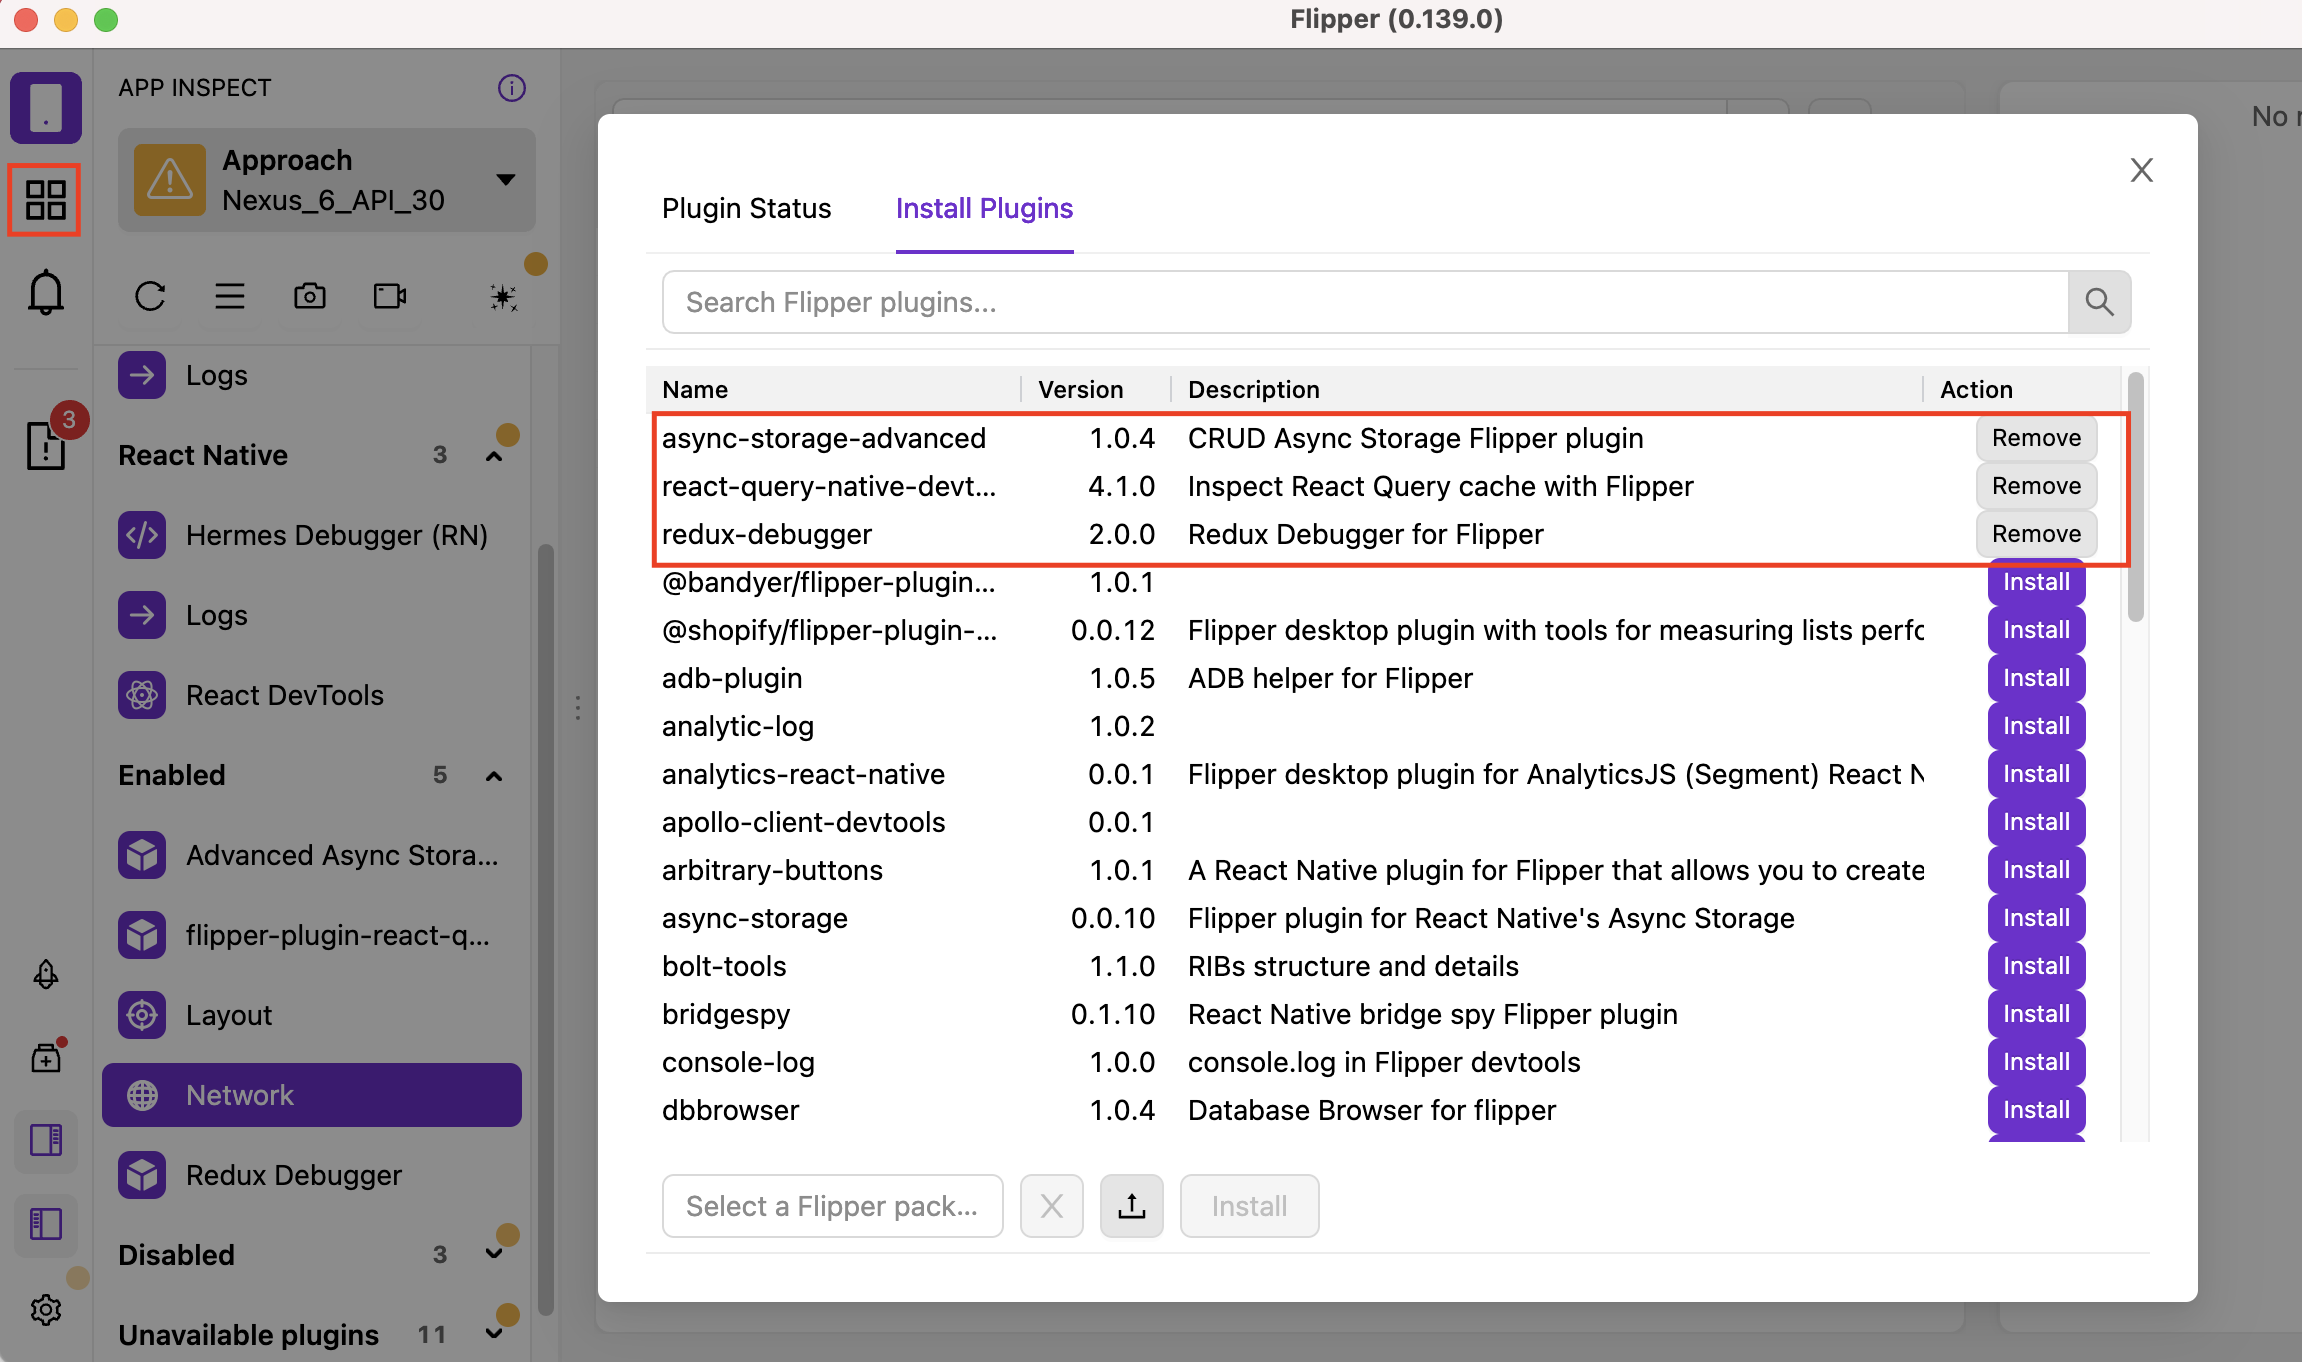Open the plugin manager grid icon
2302x1362 pixels.
point(45,199)
